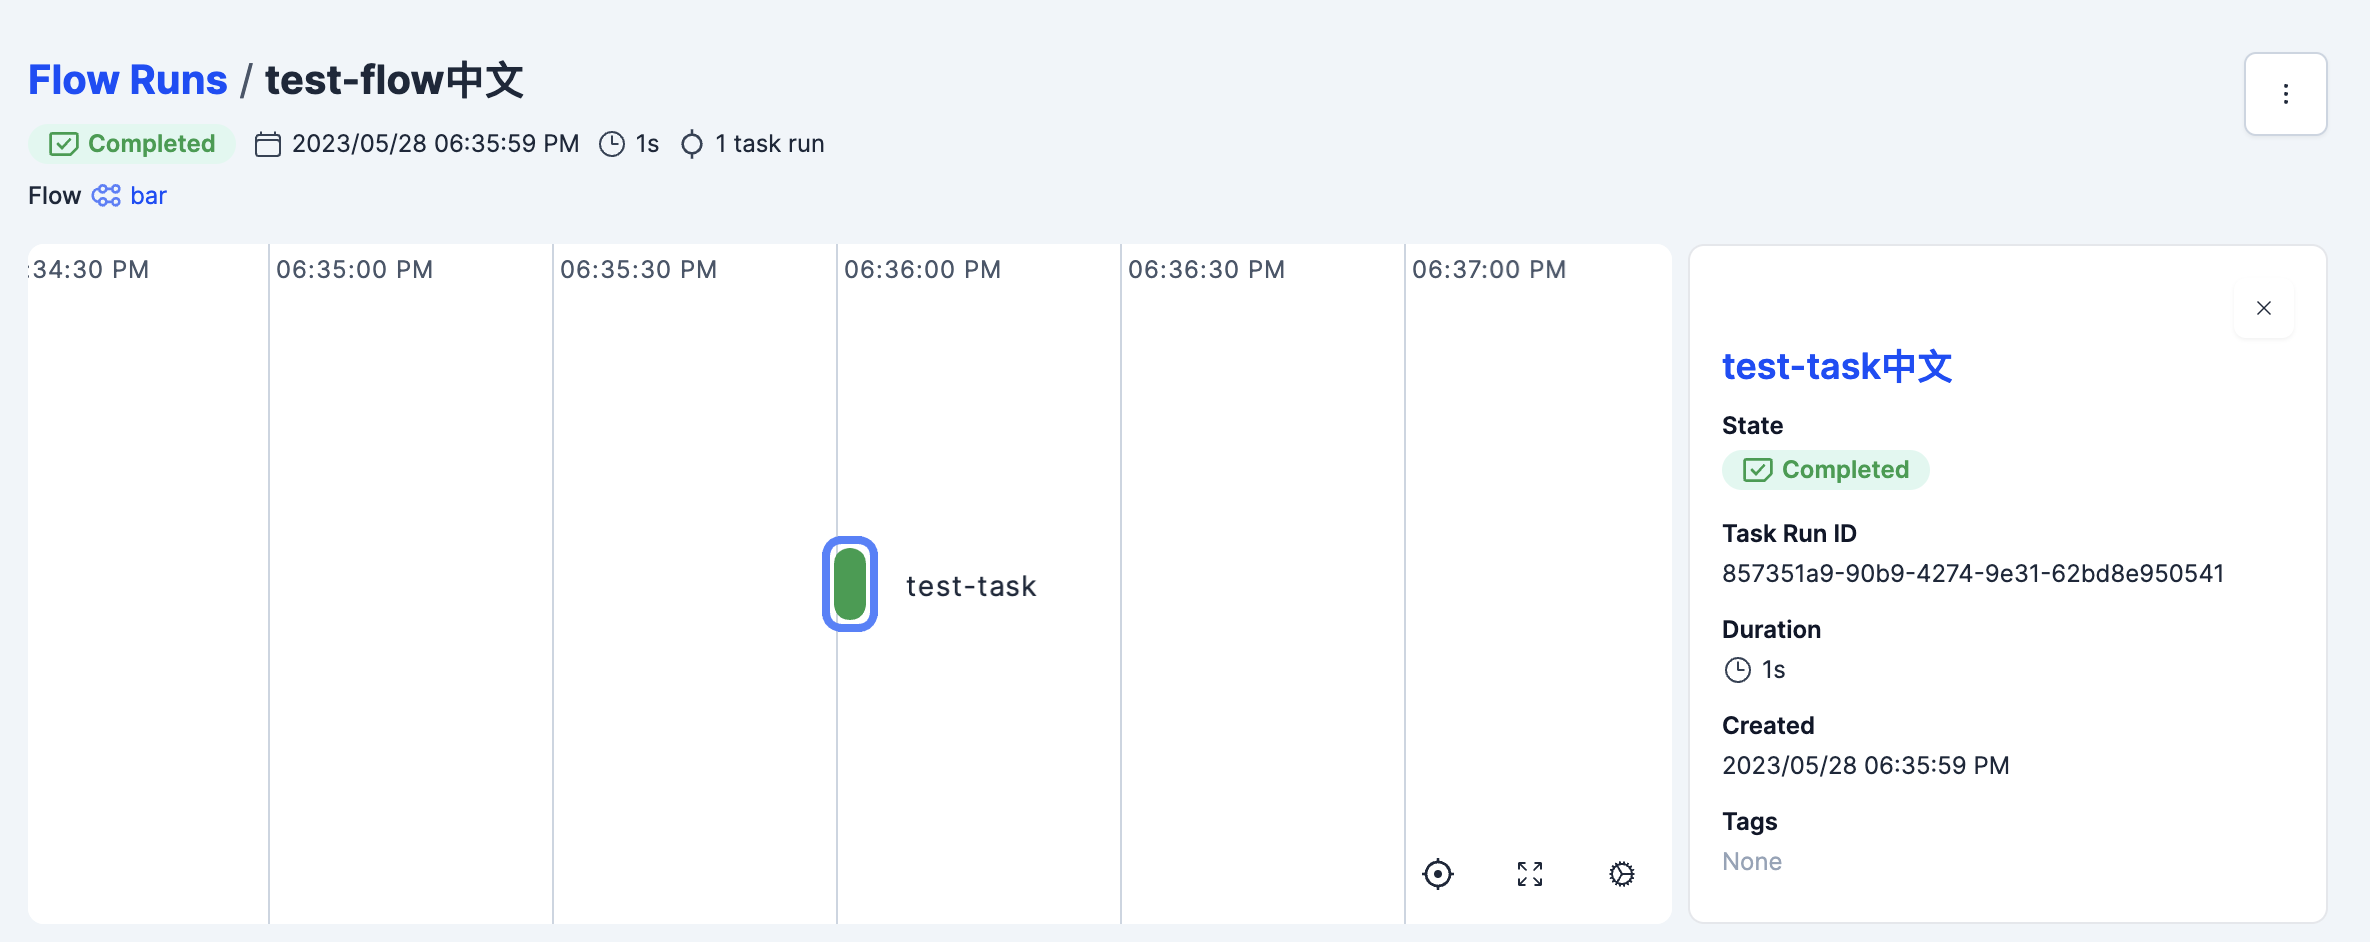Close the test-task中文 details panel

[x=2264, y=308]
